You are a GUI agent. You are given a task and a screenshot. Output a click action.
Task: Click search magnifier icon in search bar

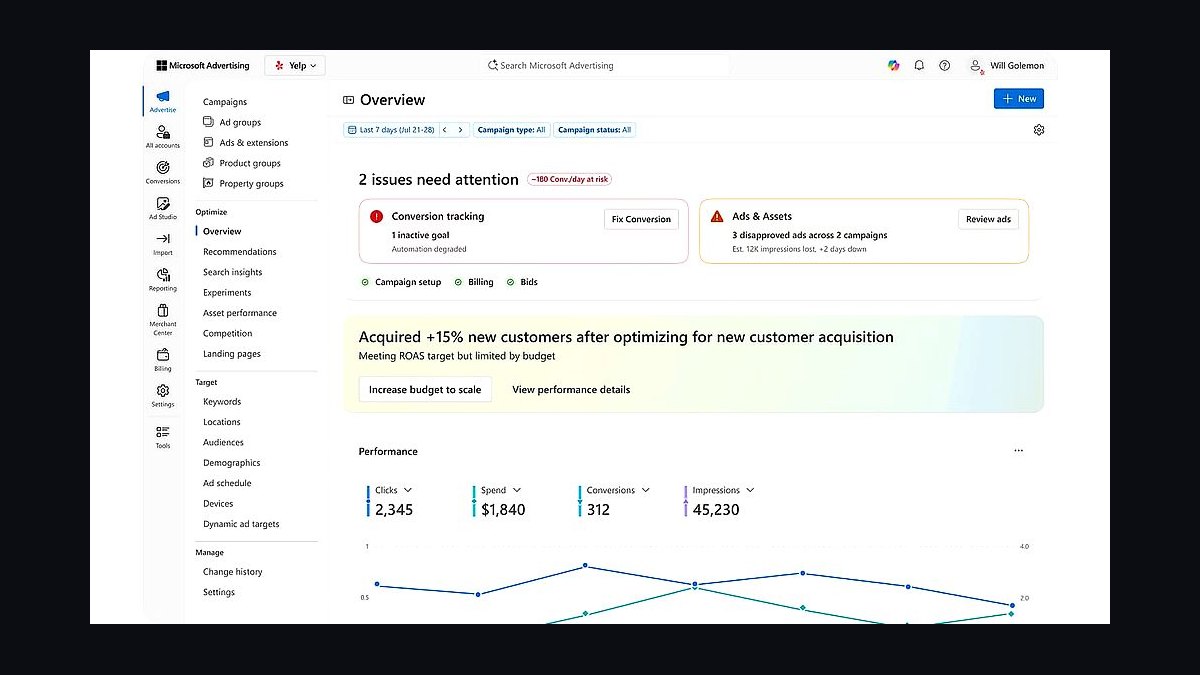pos(492,66)
